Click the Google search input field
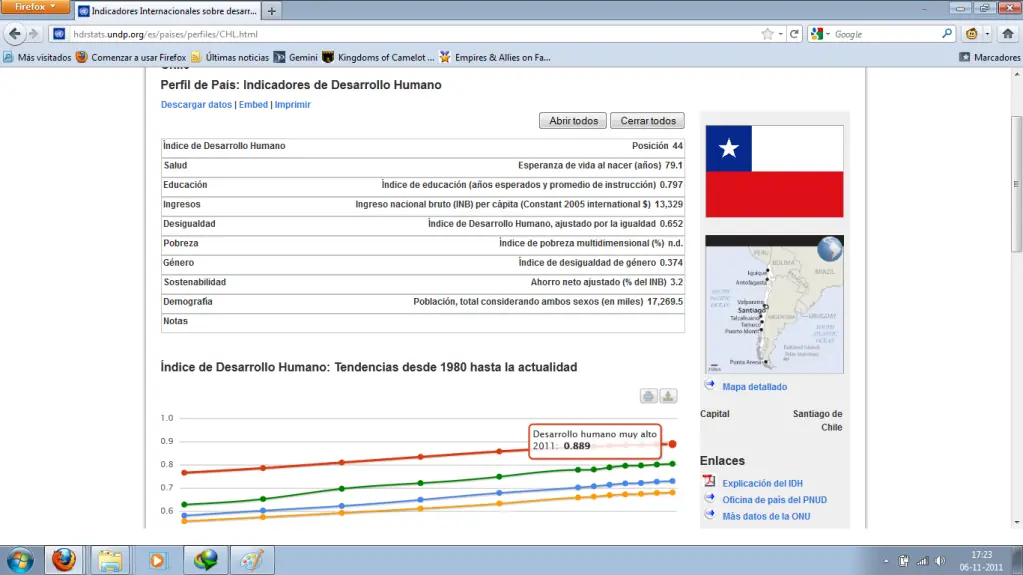This screenshot has width=1023, height=575. [x=886, y=34]
